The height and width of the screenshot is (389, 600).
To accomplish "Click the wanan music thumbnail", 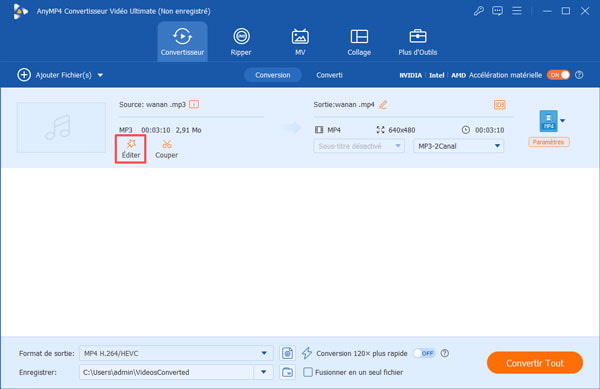I will pos(61,127).
